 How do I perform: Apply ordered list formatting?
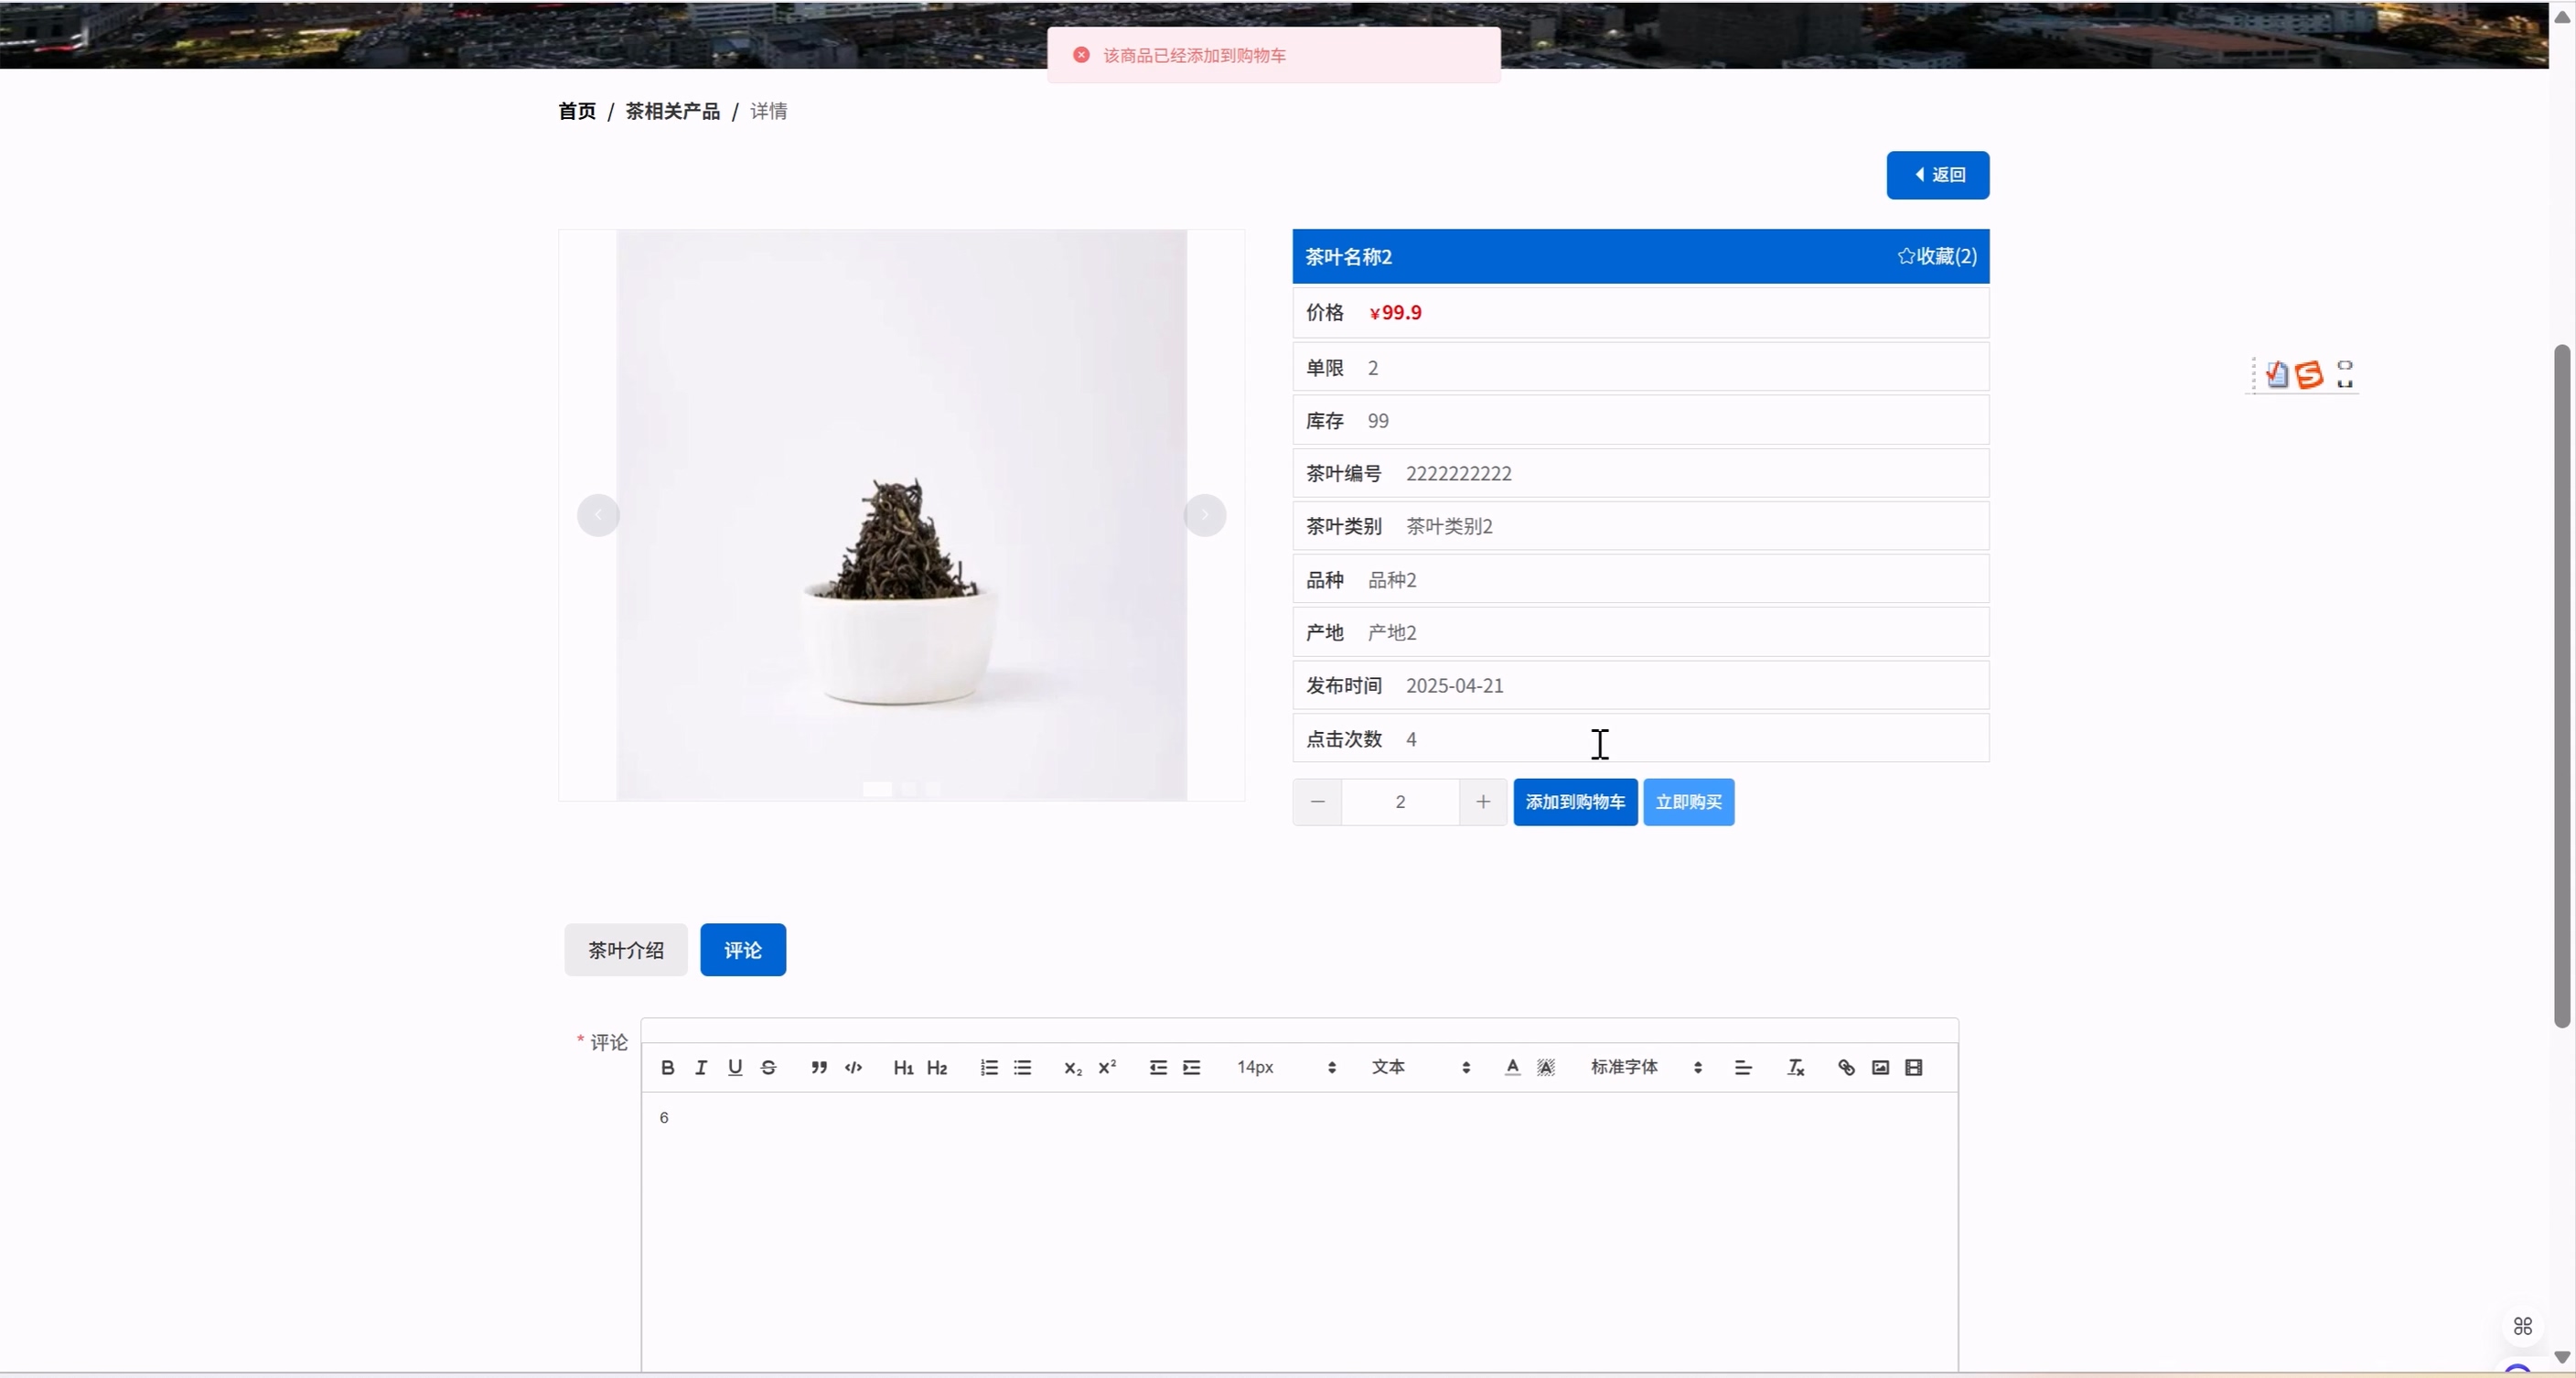point(989,1067)
